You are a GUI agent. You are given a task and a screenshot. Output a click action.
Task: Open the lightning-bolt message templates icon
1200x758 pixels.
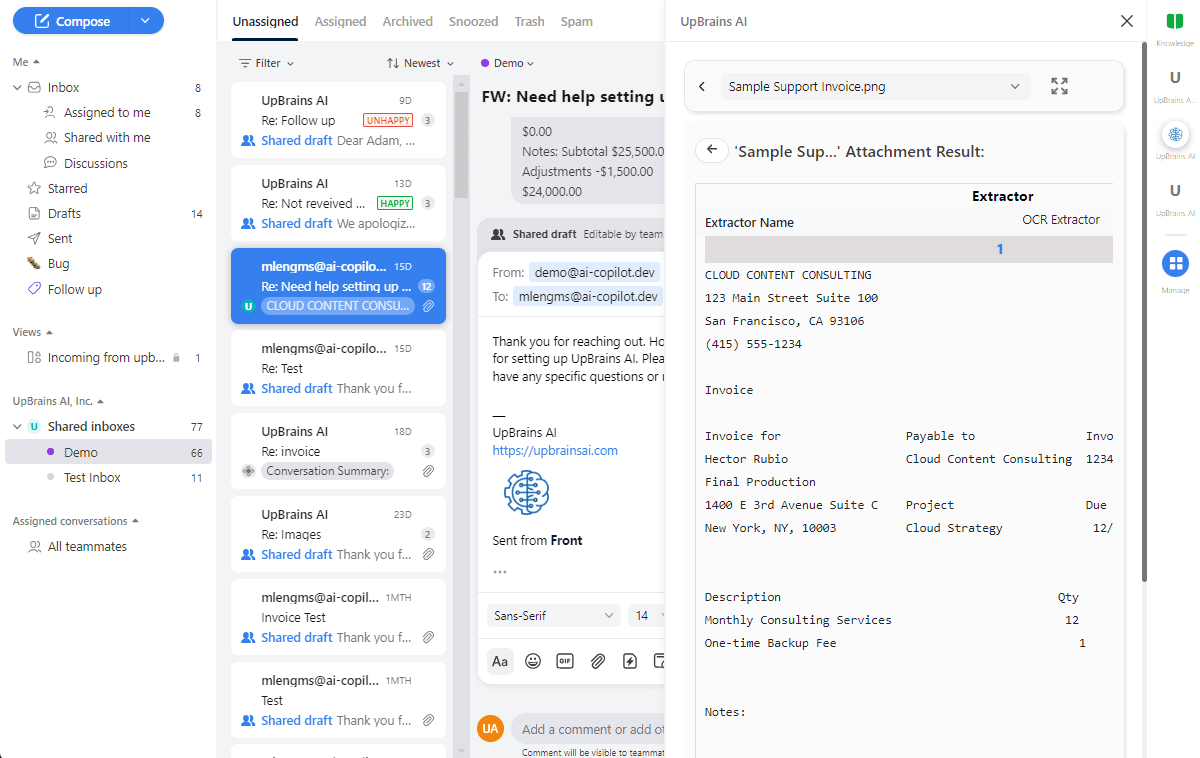coord(629,661)
